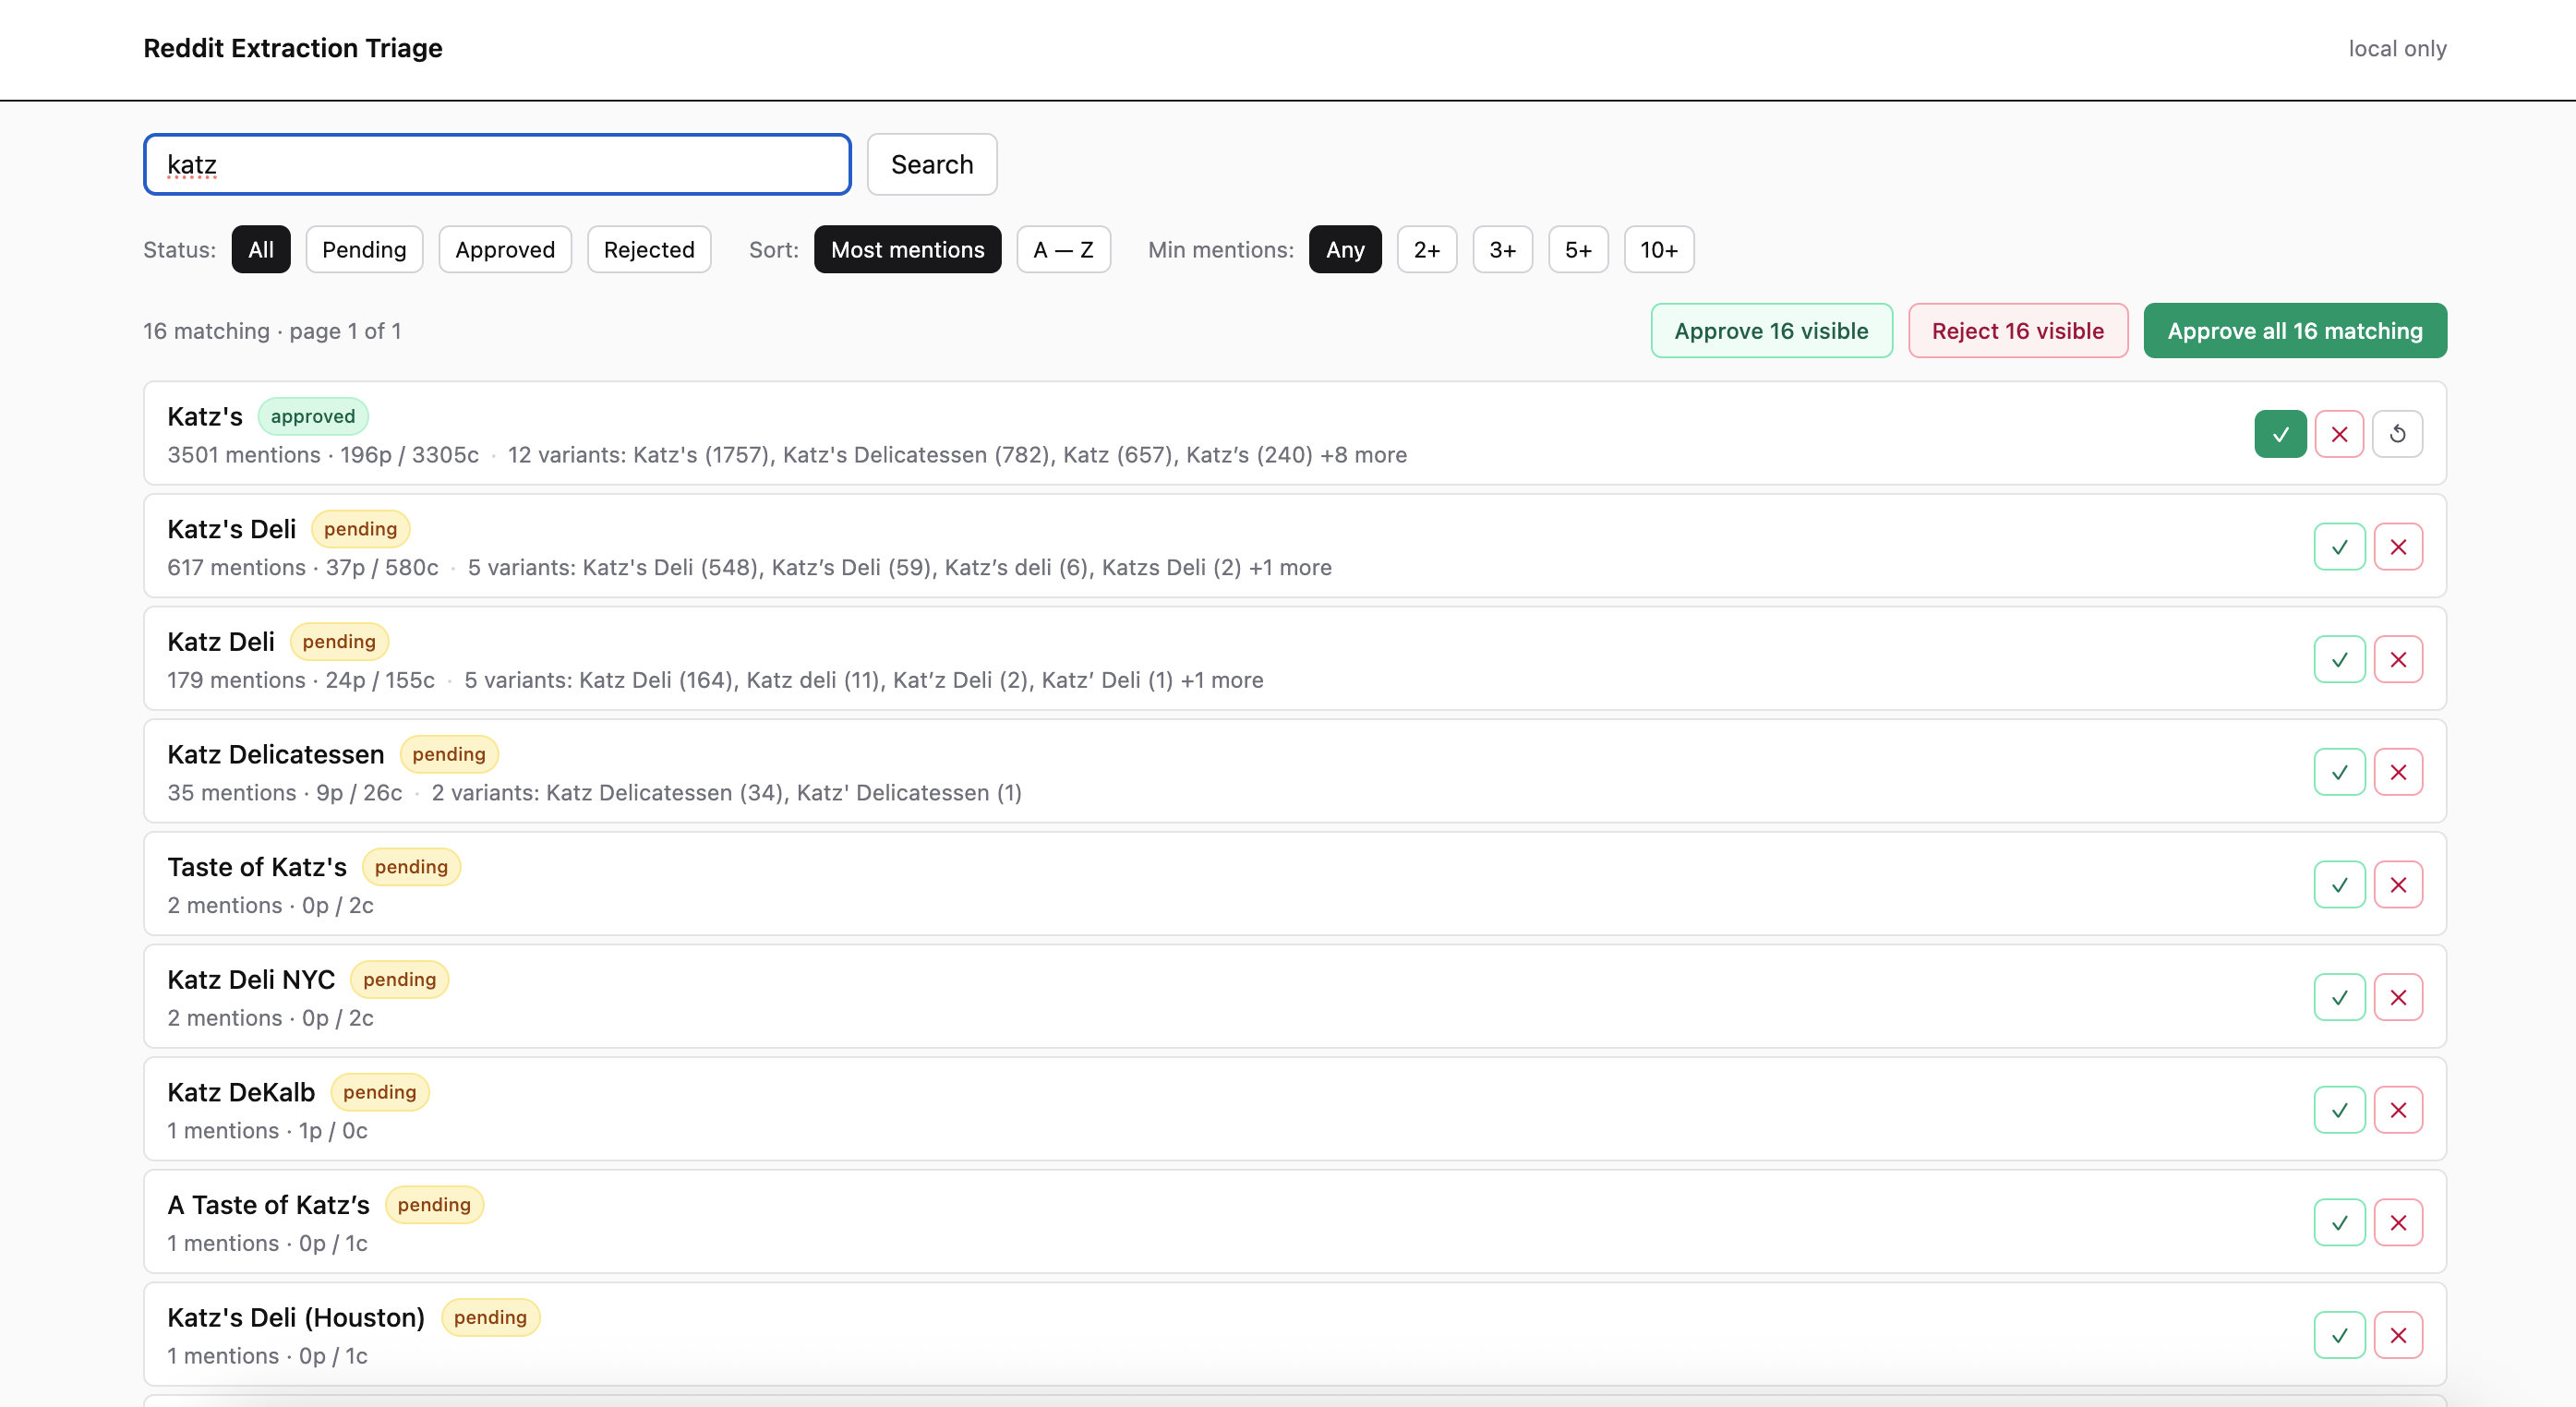Viewport: 2576px width, 1407px height.
Task: Reject 16 visible entries
Action: [x=2018, y=330]
